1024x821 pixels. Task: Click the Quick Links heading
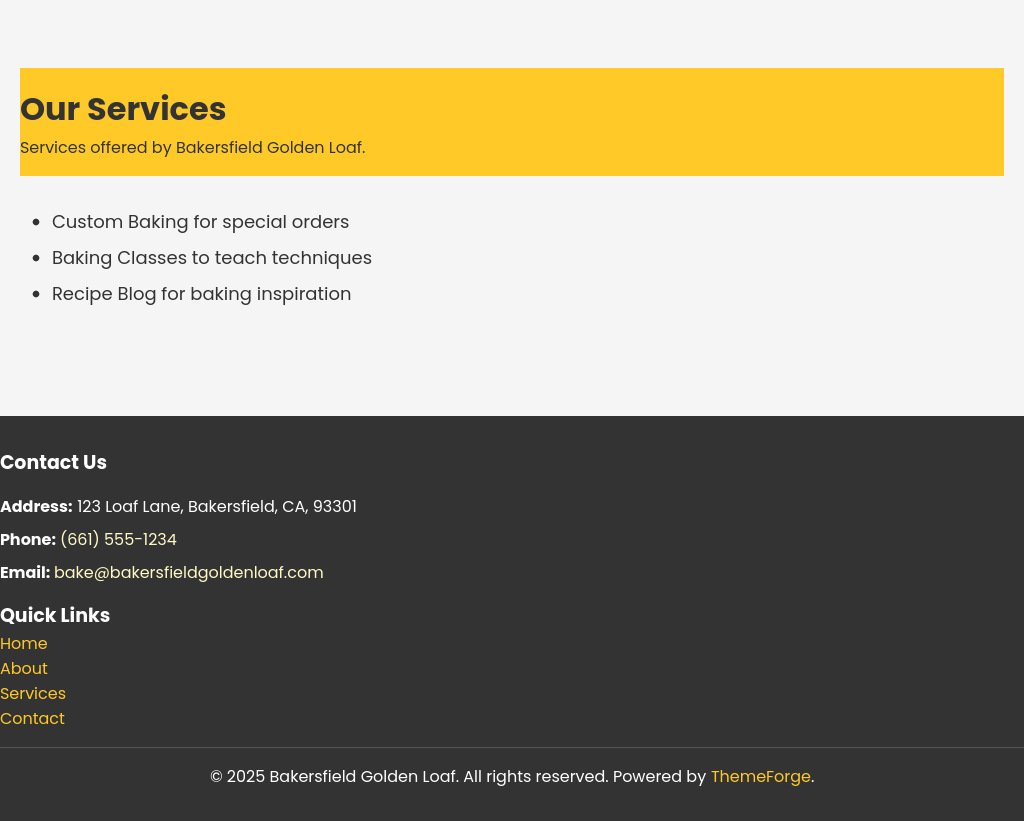(55, 616)
